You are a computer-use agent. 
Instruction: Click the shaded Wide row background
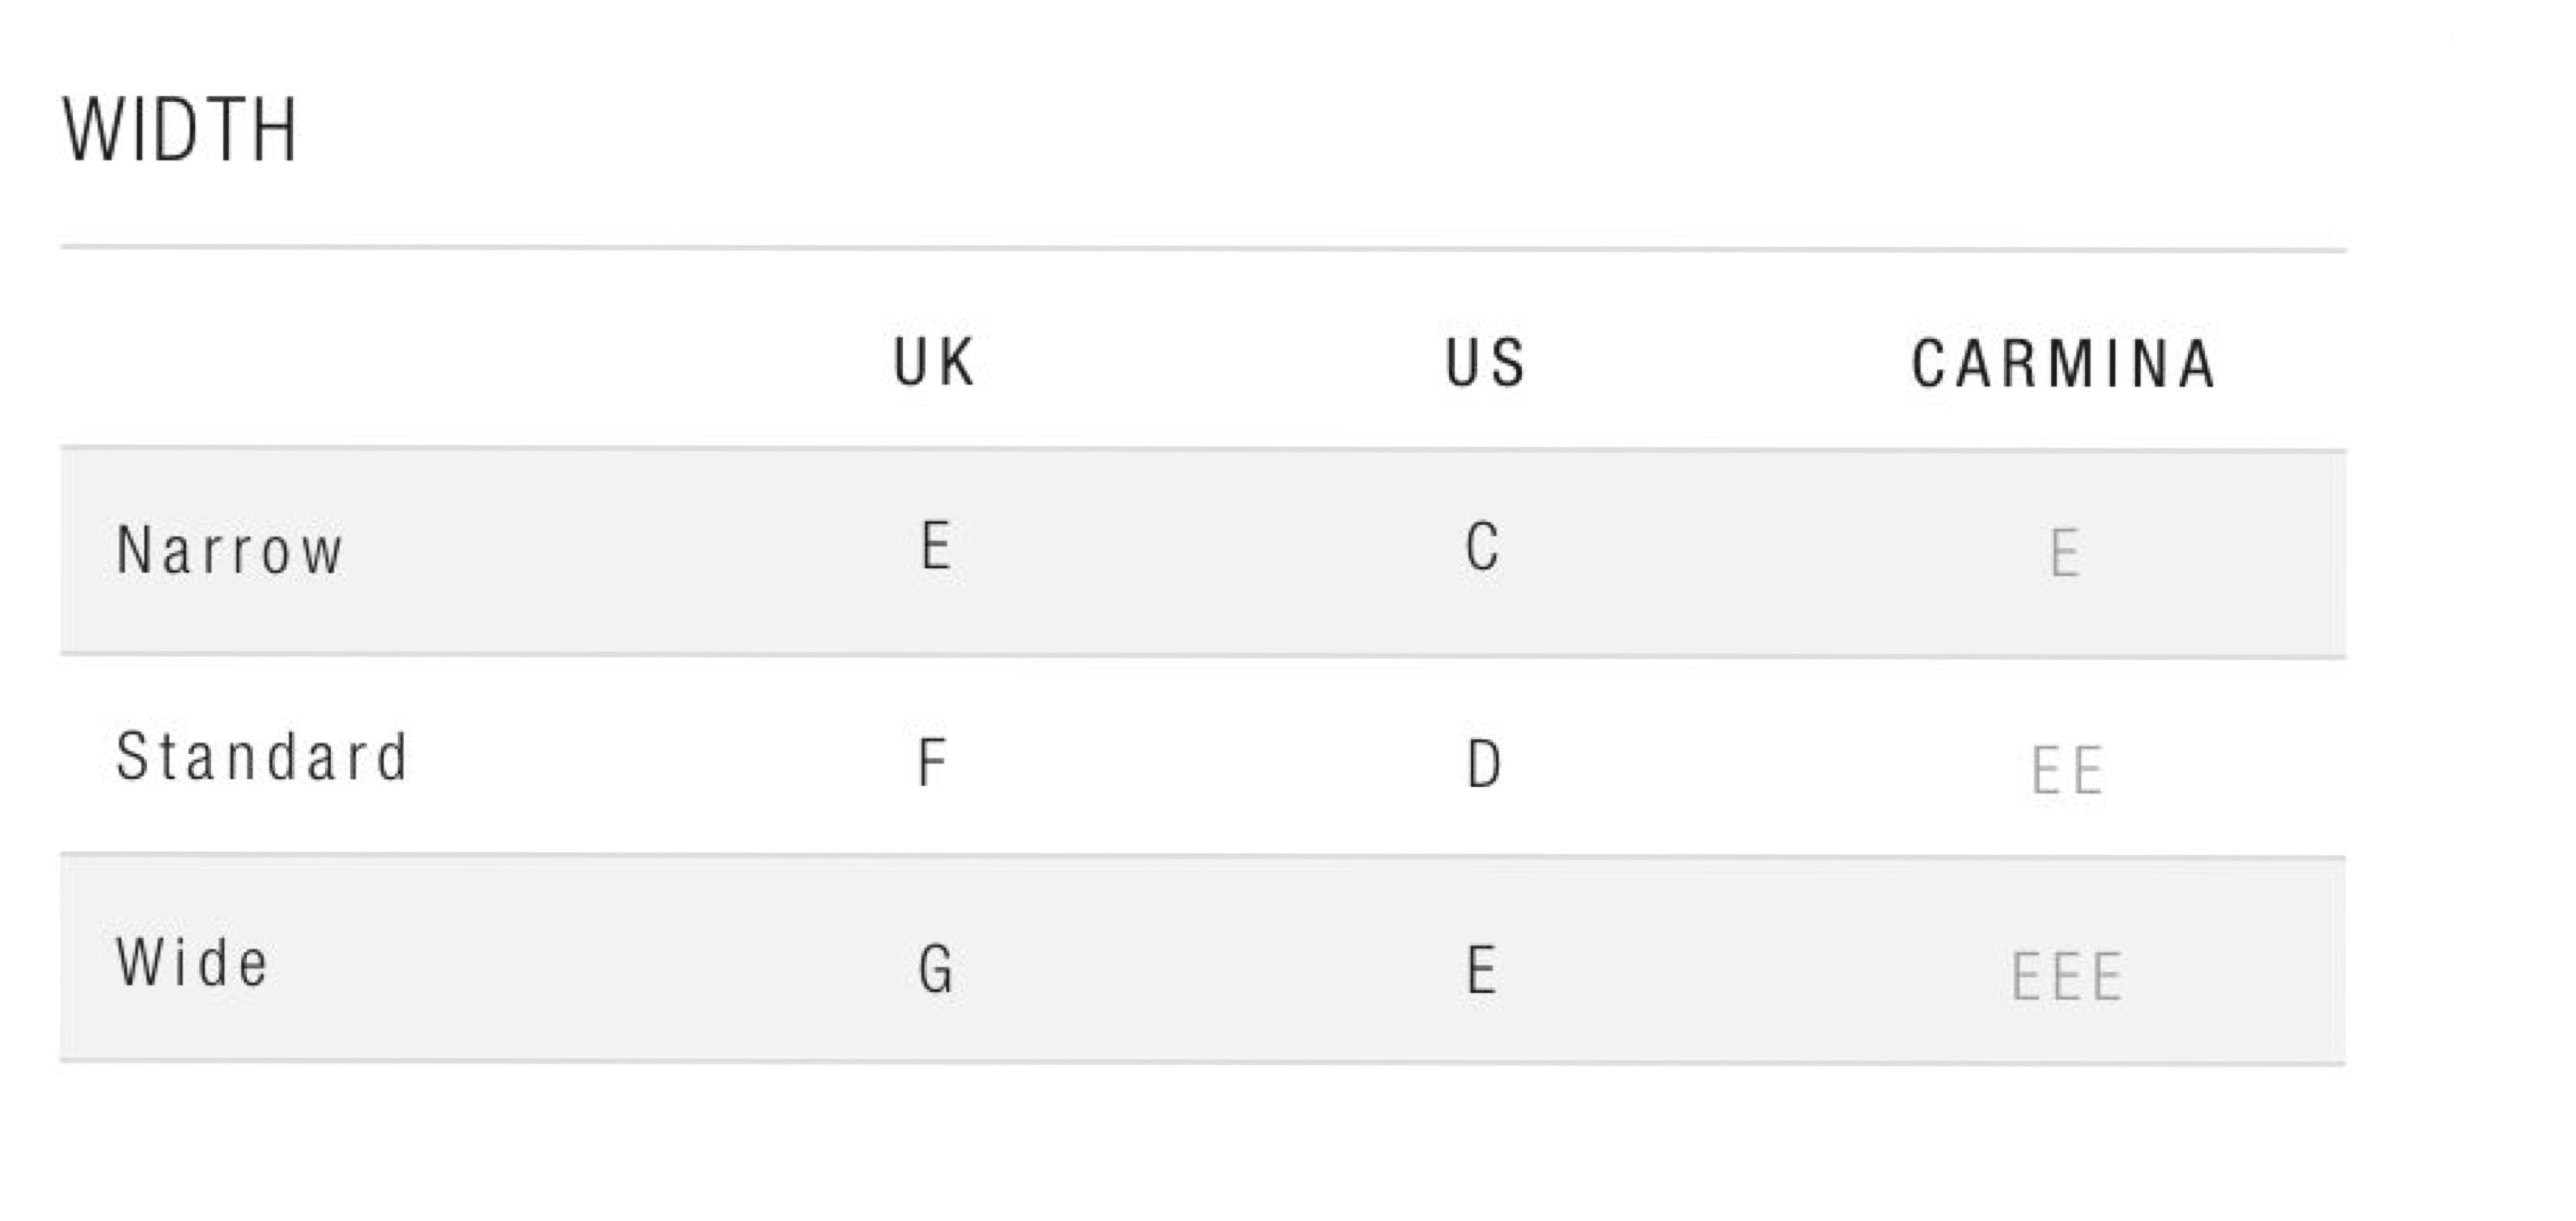pyautogui.click(x=1203, y=960)
